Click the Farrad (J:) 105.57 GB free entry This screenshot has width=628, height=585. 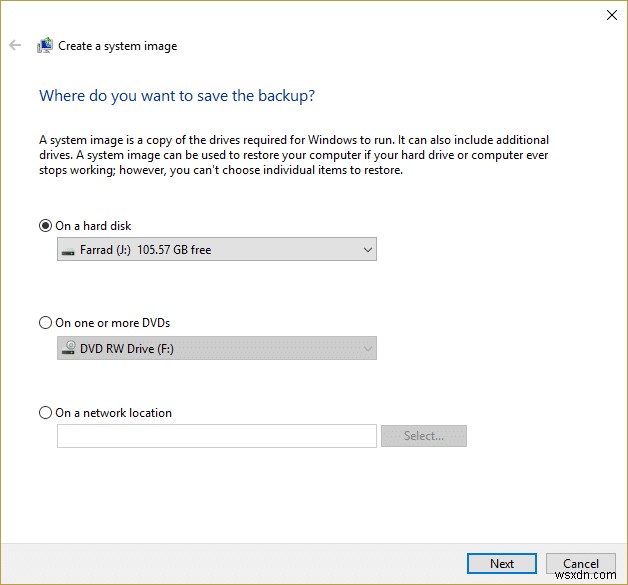146,250
